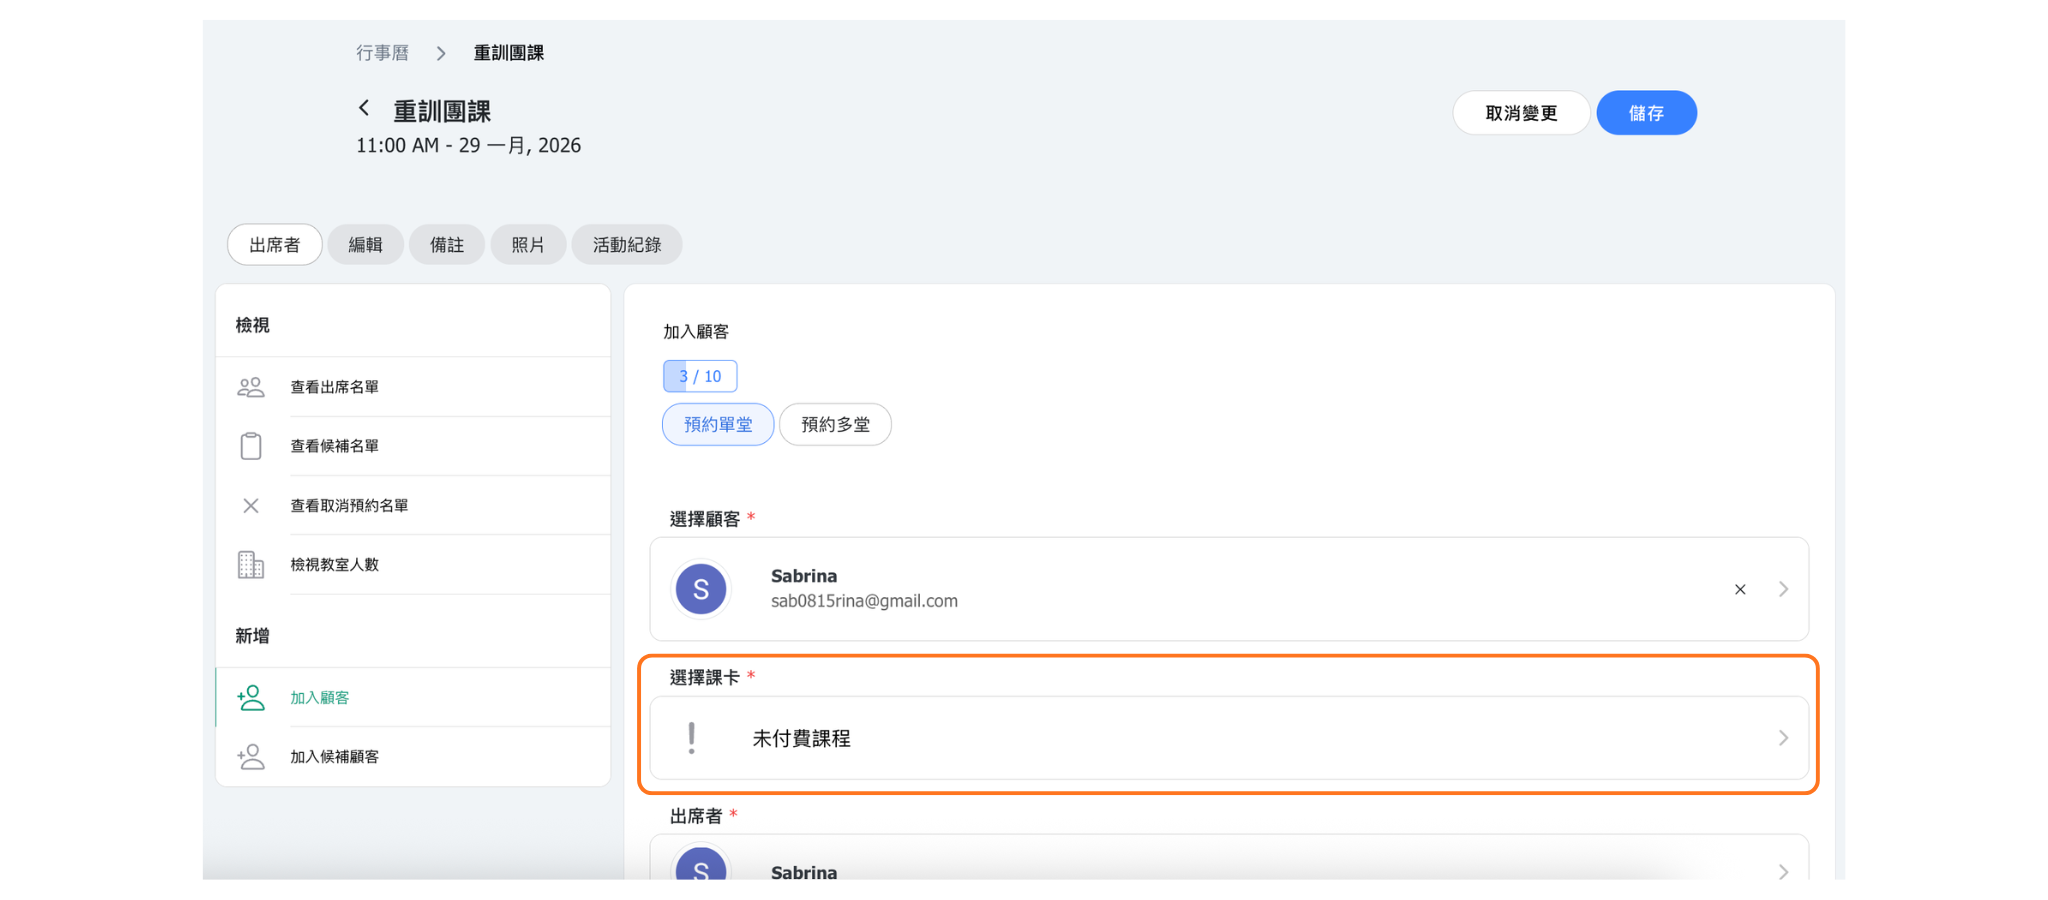The image size is (2048, 900).
Task: Switch to the 編輯 tab
Action: [x=365, y=245]
